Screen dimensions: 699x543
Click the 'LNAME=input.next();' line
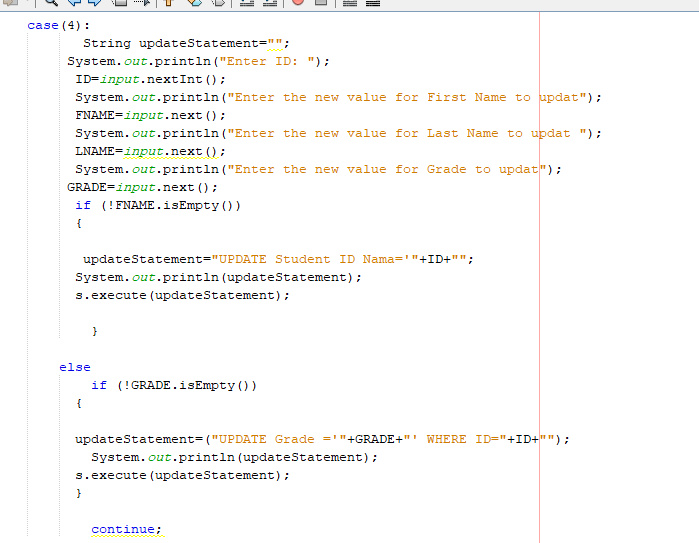point(151,152)
